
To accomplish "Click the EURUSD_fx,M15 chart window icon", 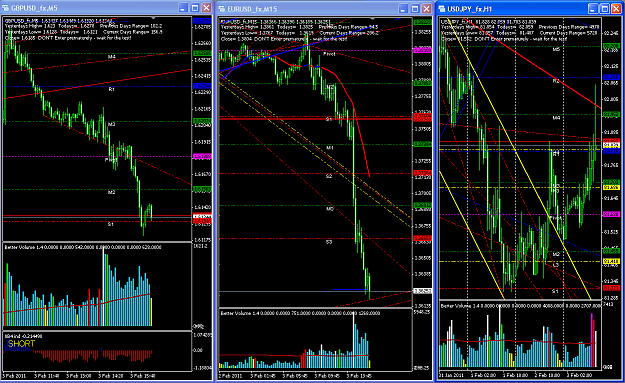I will click(222, 9).
